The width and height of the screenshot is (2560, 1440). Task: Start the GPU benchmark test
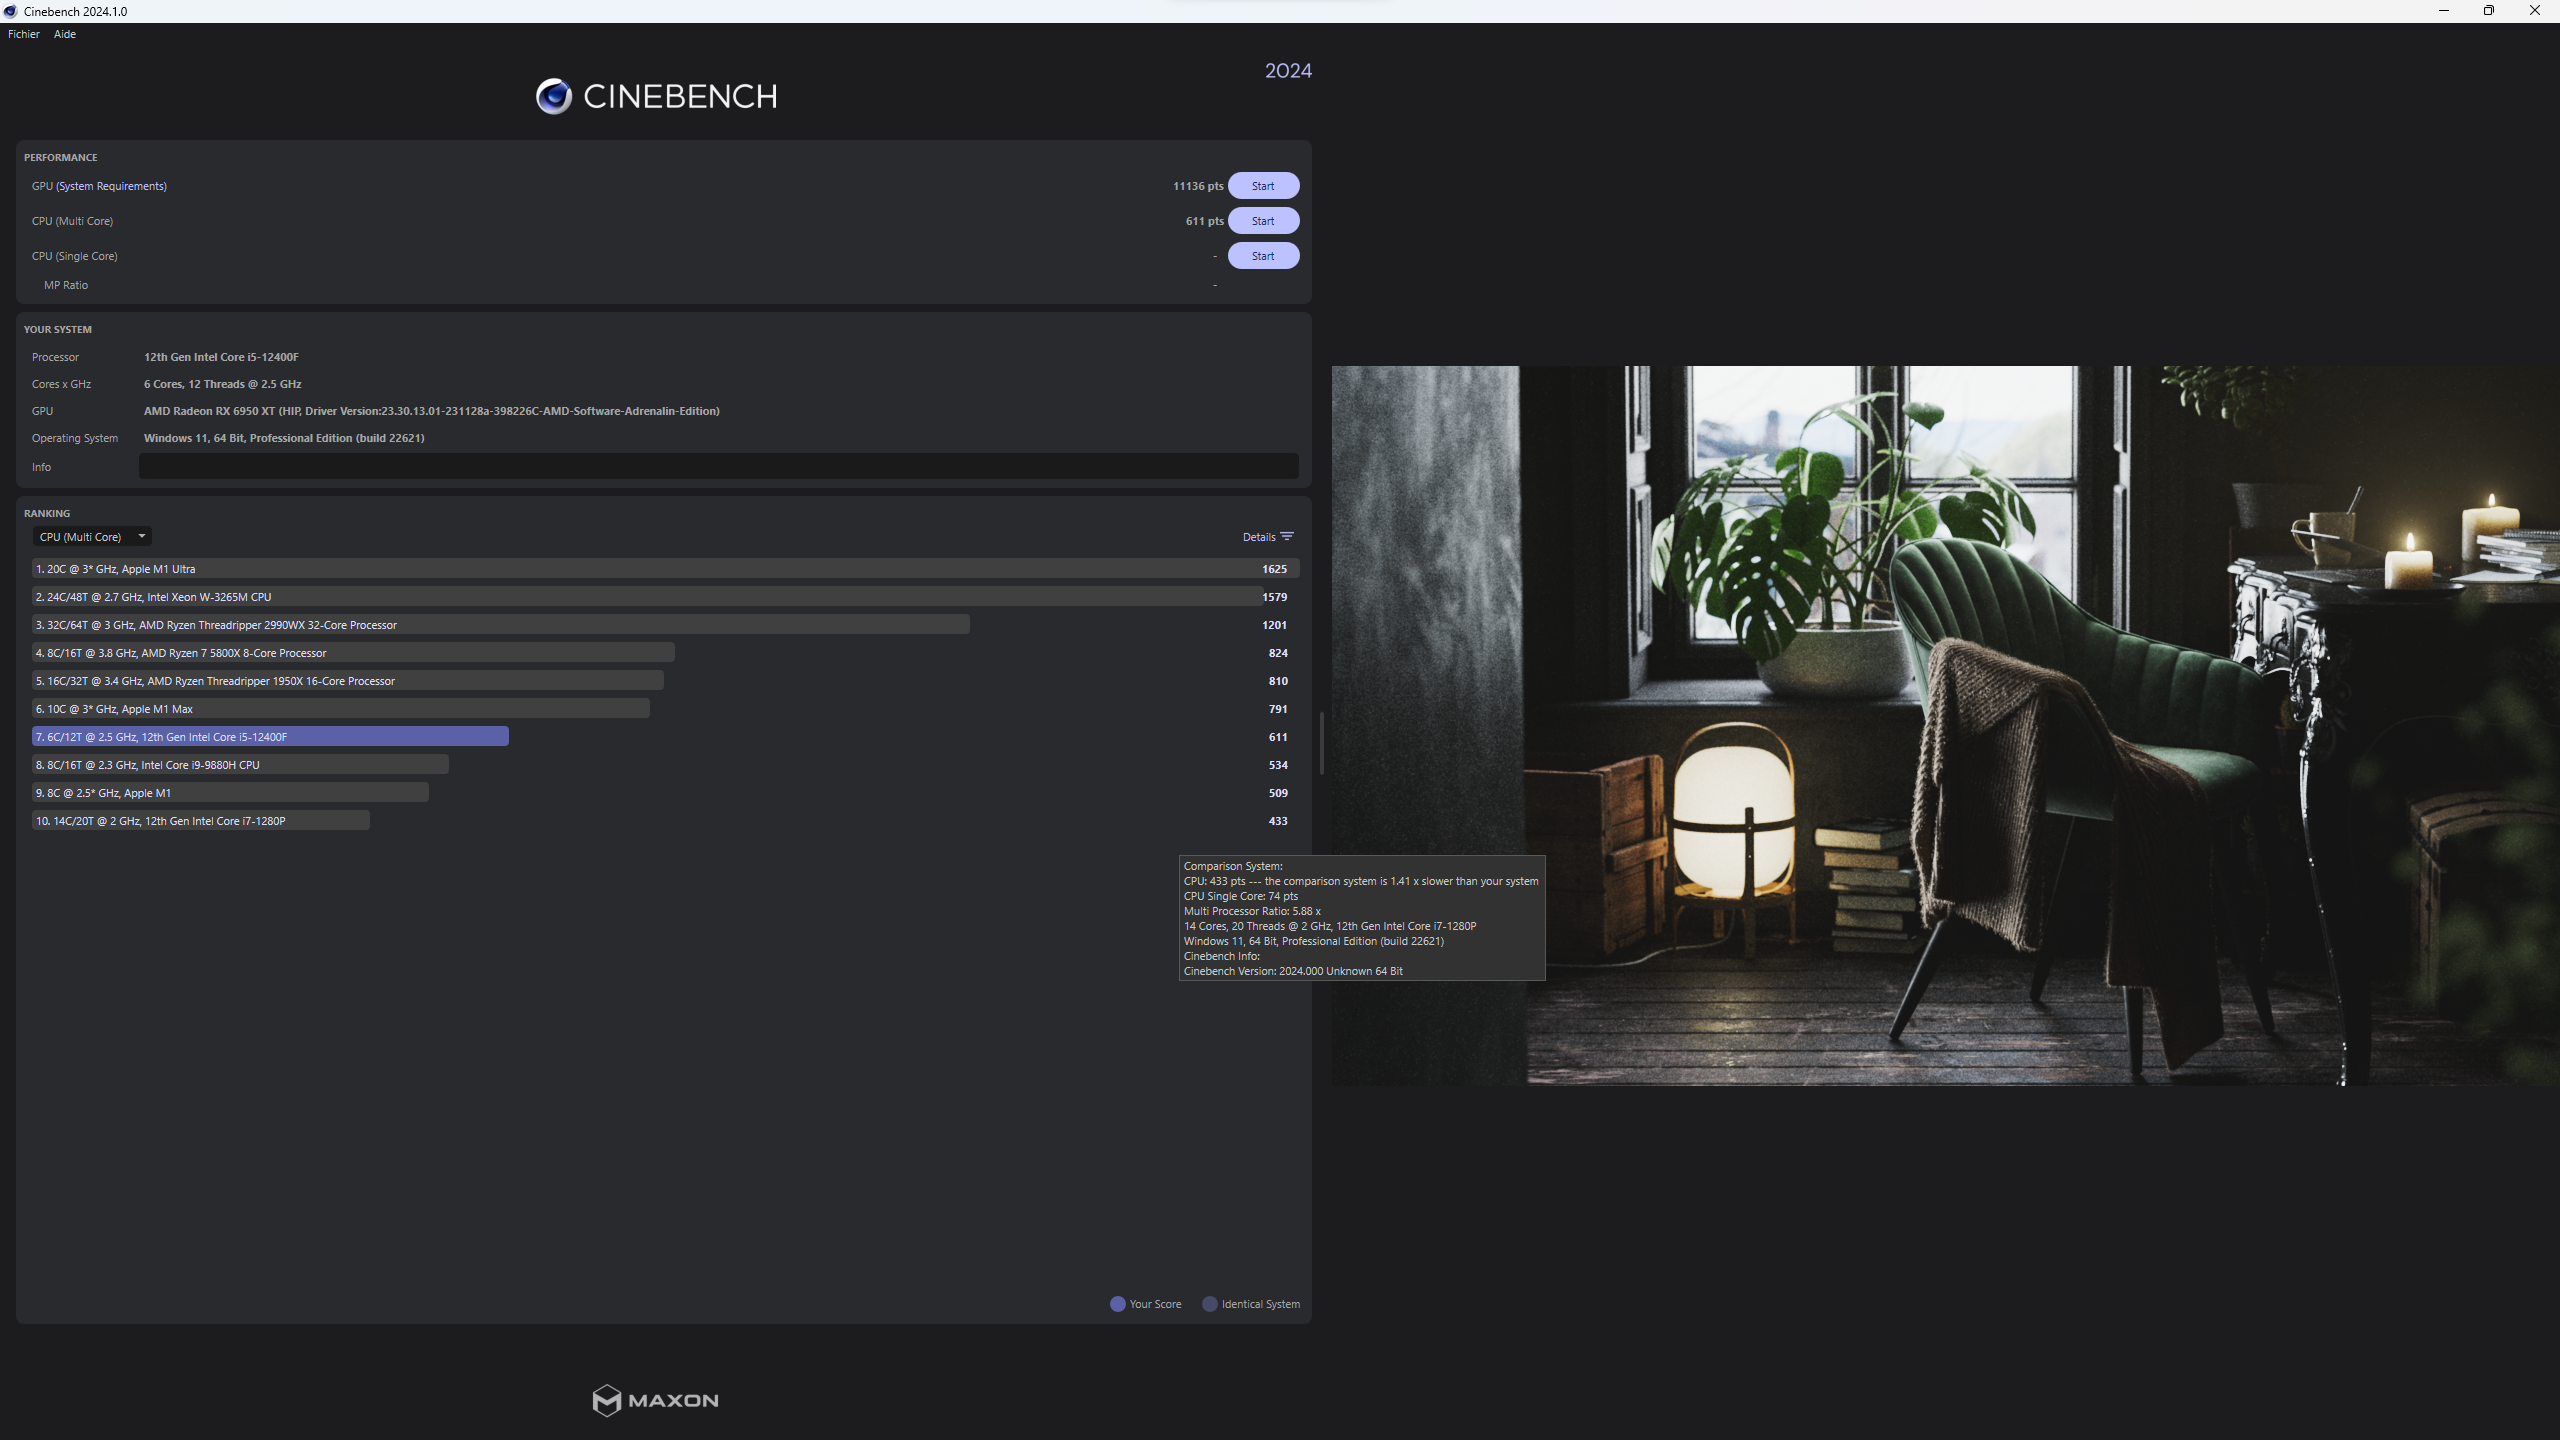tap(1263, 186)
